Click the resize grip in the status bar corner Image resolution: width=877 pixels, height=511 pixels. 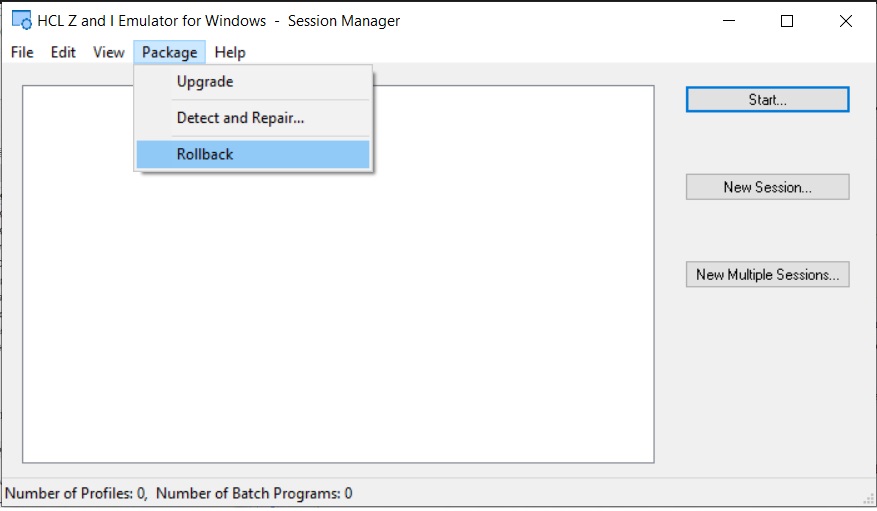868,502
